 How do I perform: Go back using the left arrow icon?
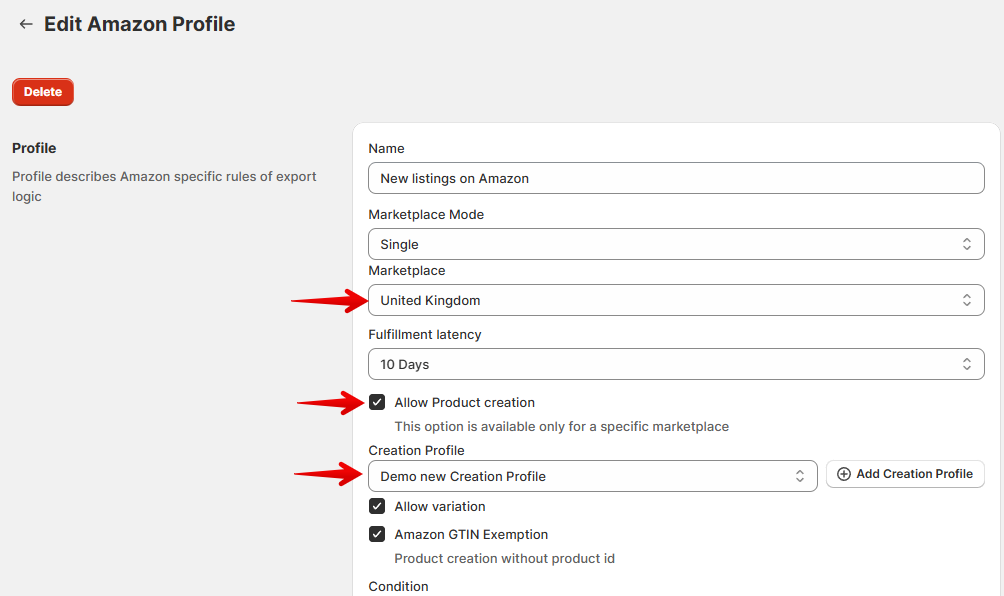(x=26, y=24)
